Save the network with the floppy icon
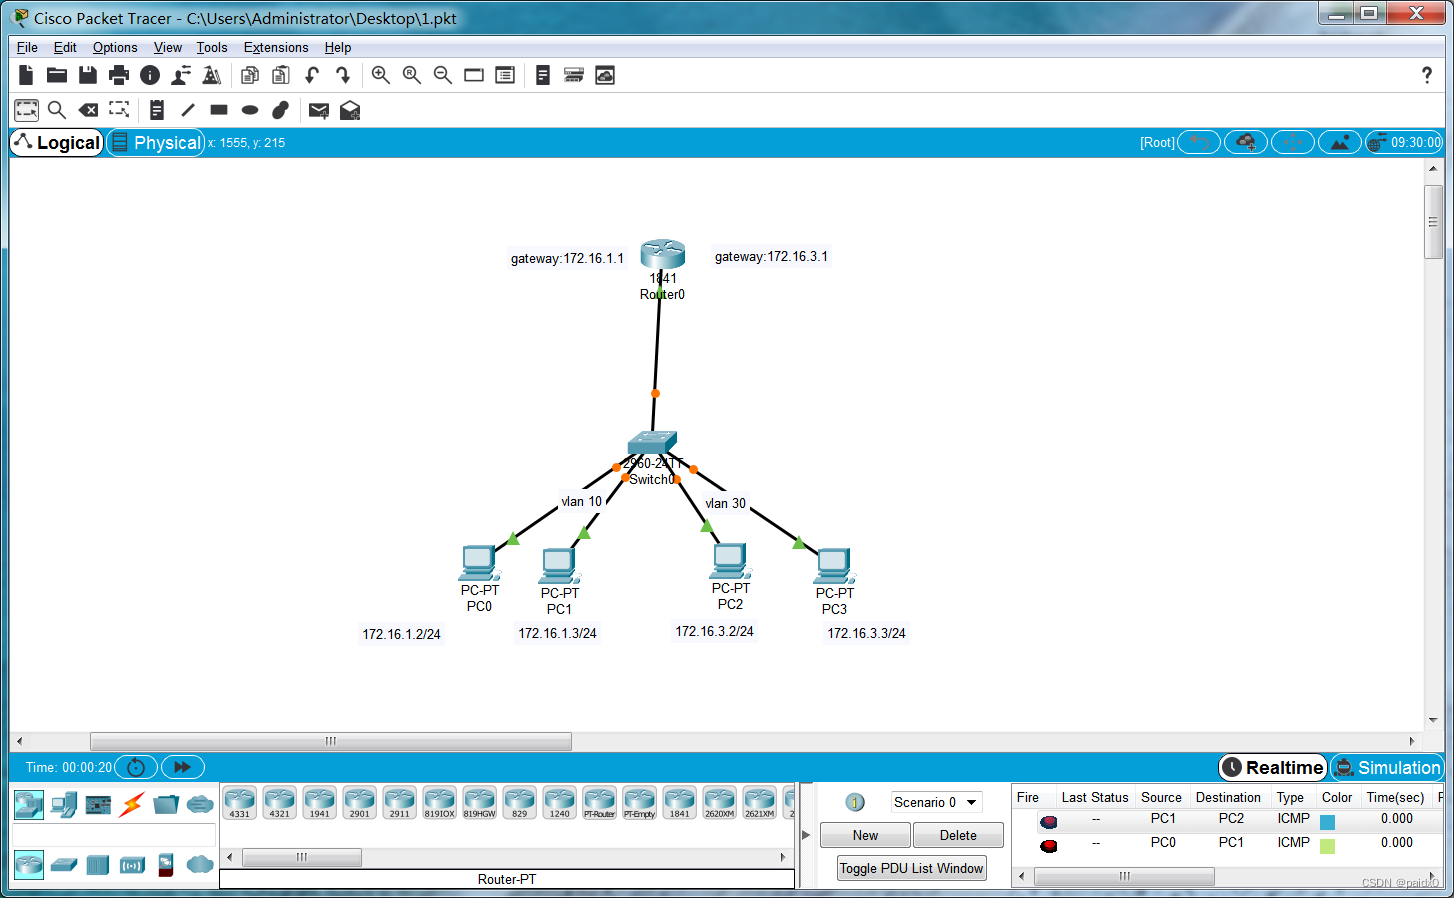 coord(88,75)
